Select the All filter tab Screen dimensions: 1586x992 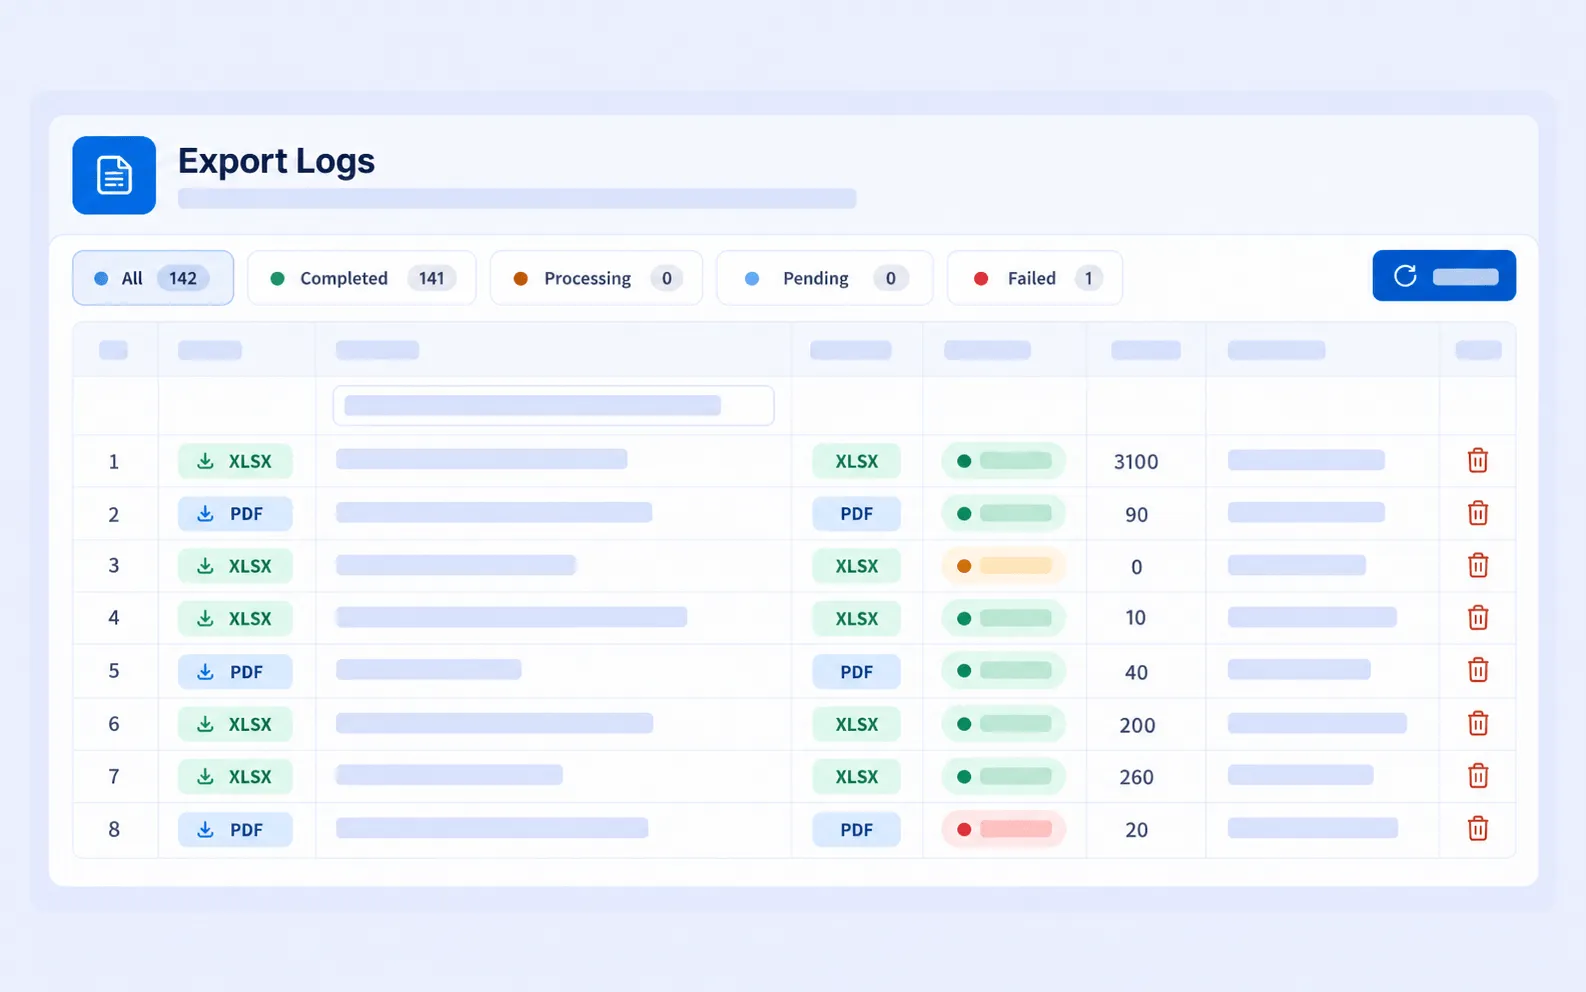pos(153,278)
